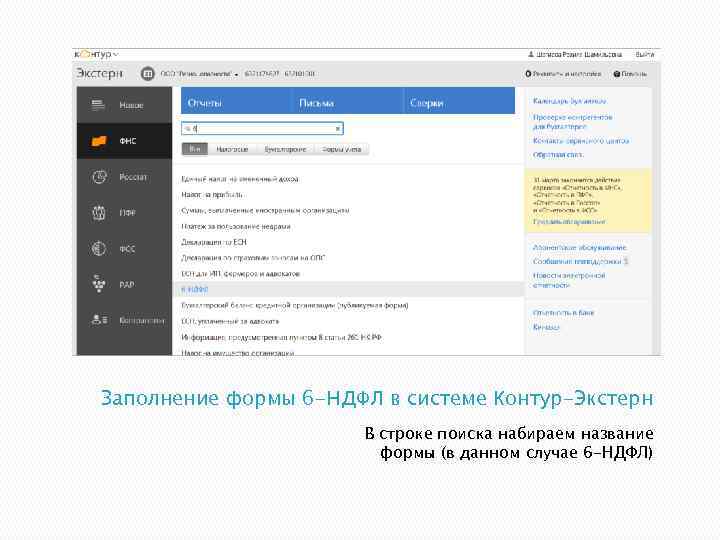Select the Бухгалтерские filter button
This screenshot has width=720, height=540.
285,149
